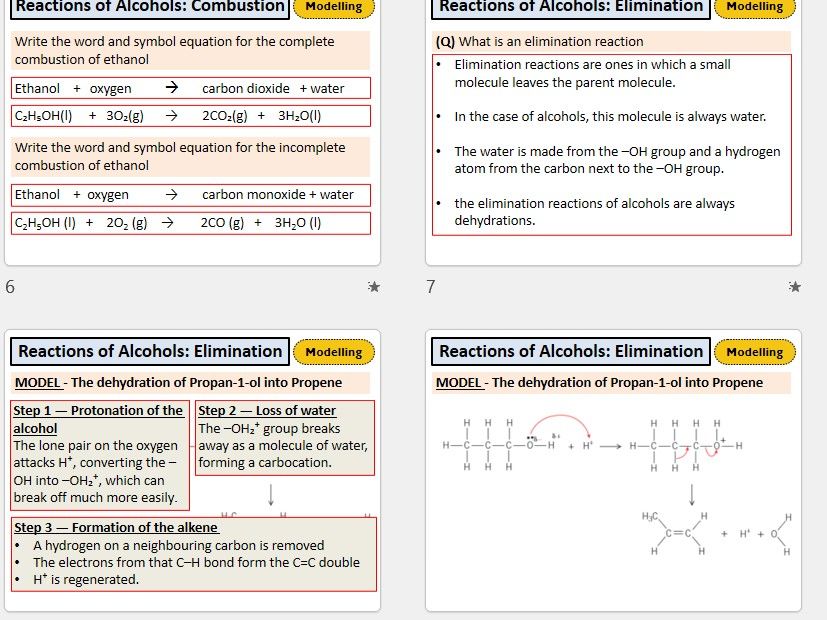The height and width of the screenshot is (620, 827).
Task: Click '(Q) What is an elimination reaction' heading
Action: pyautogui.click(x=611, y=42)
